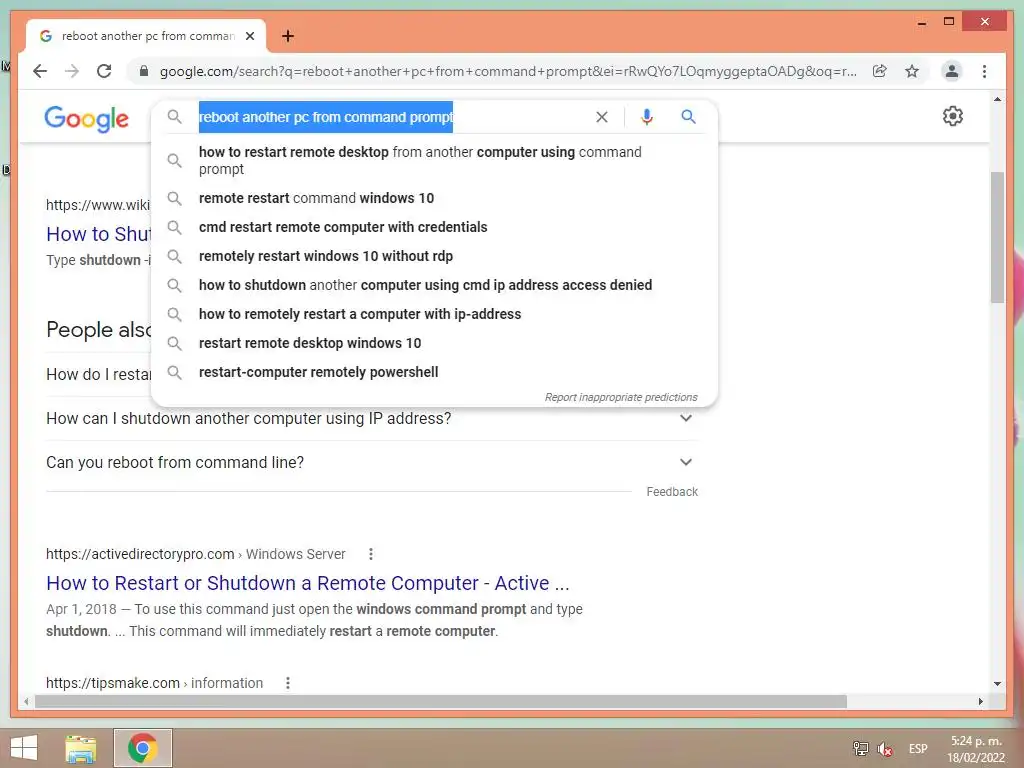This screenshot has height=768, width=1024.
Task: Click the forward navigation arrow
Action: pyautogui.click(x=72, y=71)
